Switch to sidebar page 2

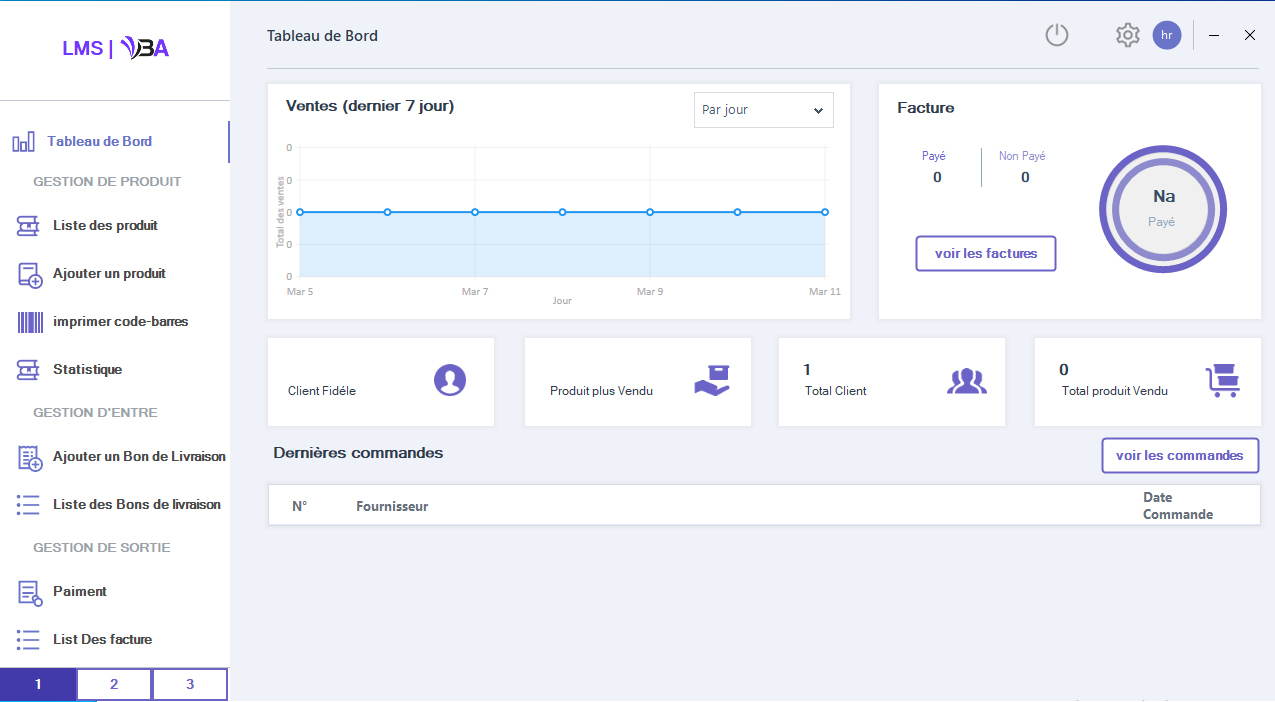coord(114,685)
